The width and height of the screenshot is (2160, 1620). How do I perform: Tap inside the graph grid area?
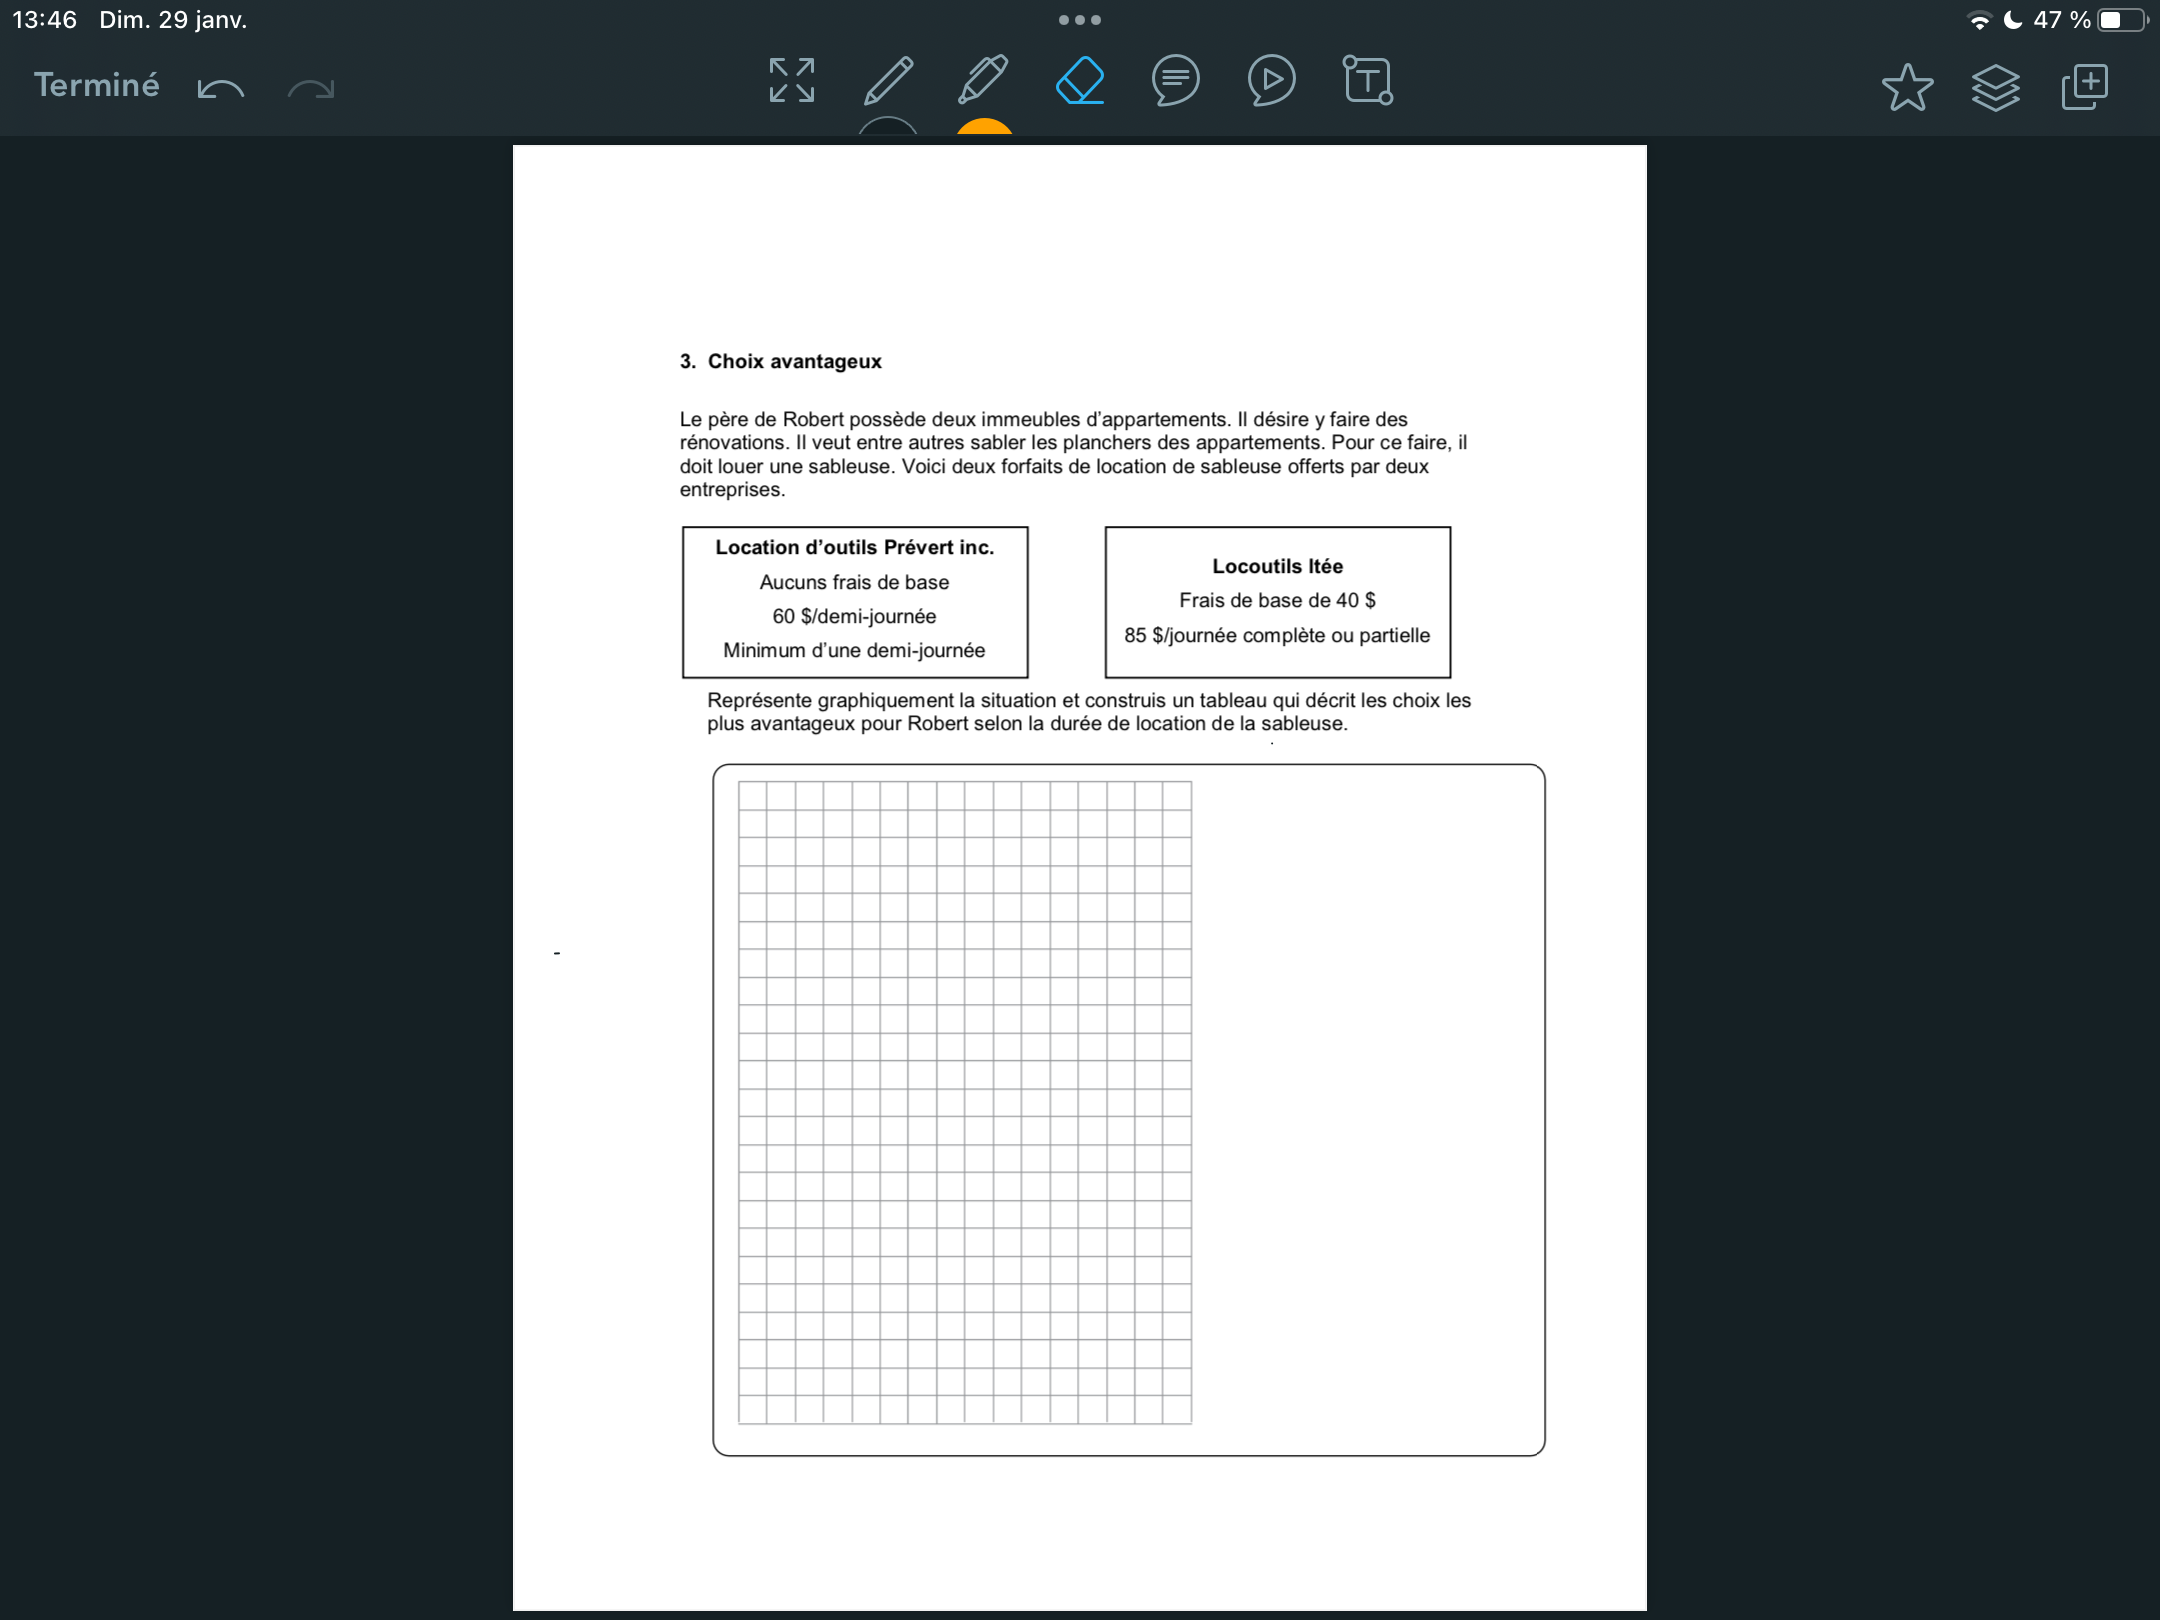point(965,1102)
